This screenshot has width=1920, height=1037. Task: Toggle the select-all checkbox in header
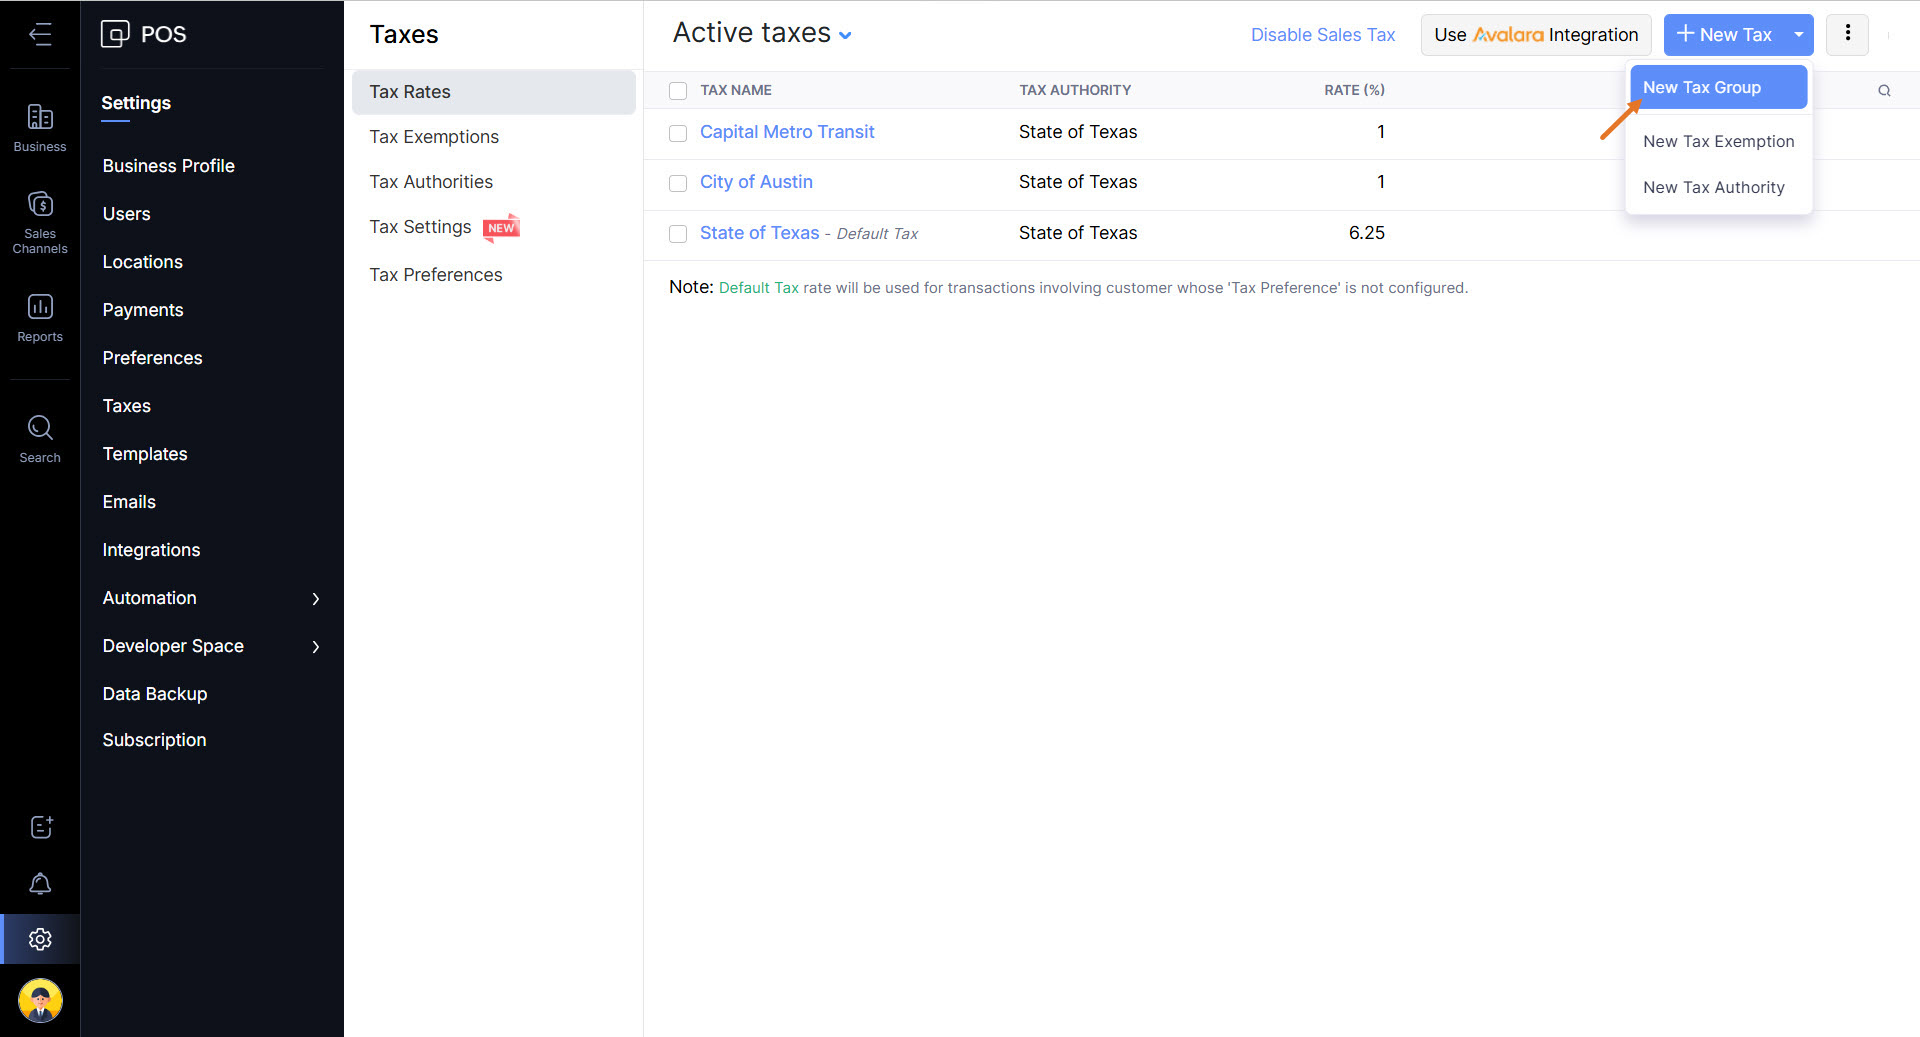tap(678, 91)
